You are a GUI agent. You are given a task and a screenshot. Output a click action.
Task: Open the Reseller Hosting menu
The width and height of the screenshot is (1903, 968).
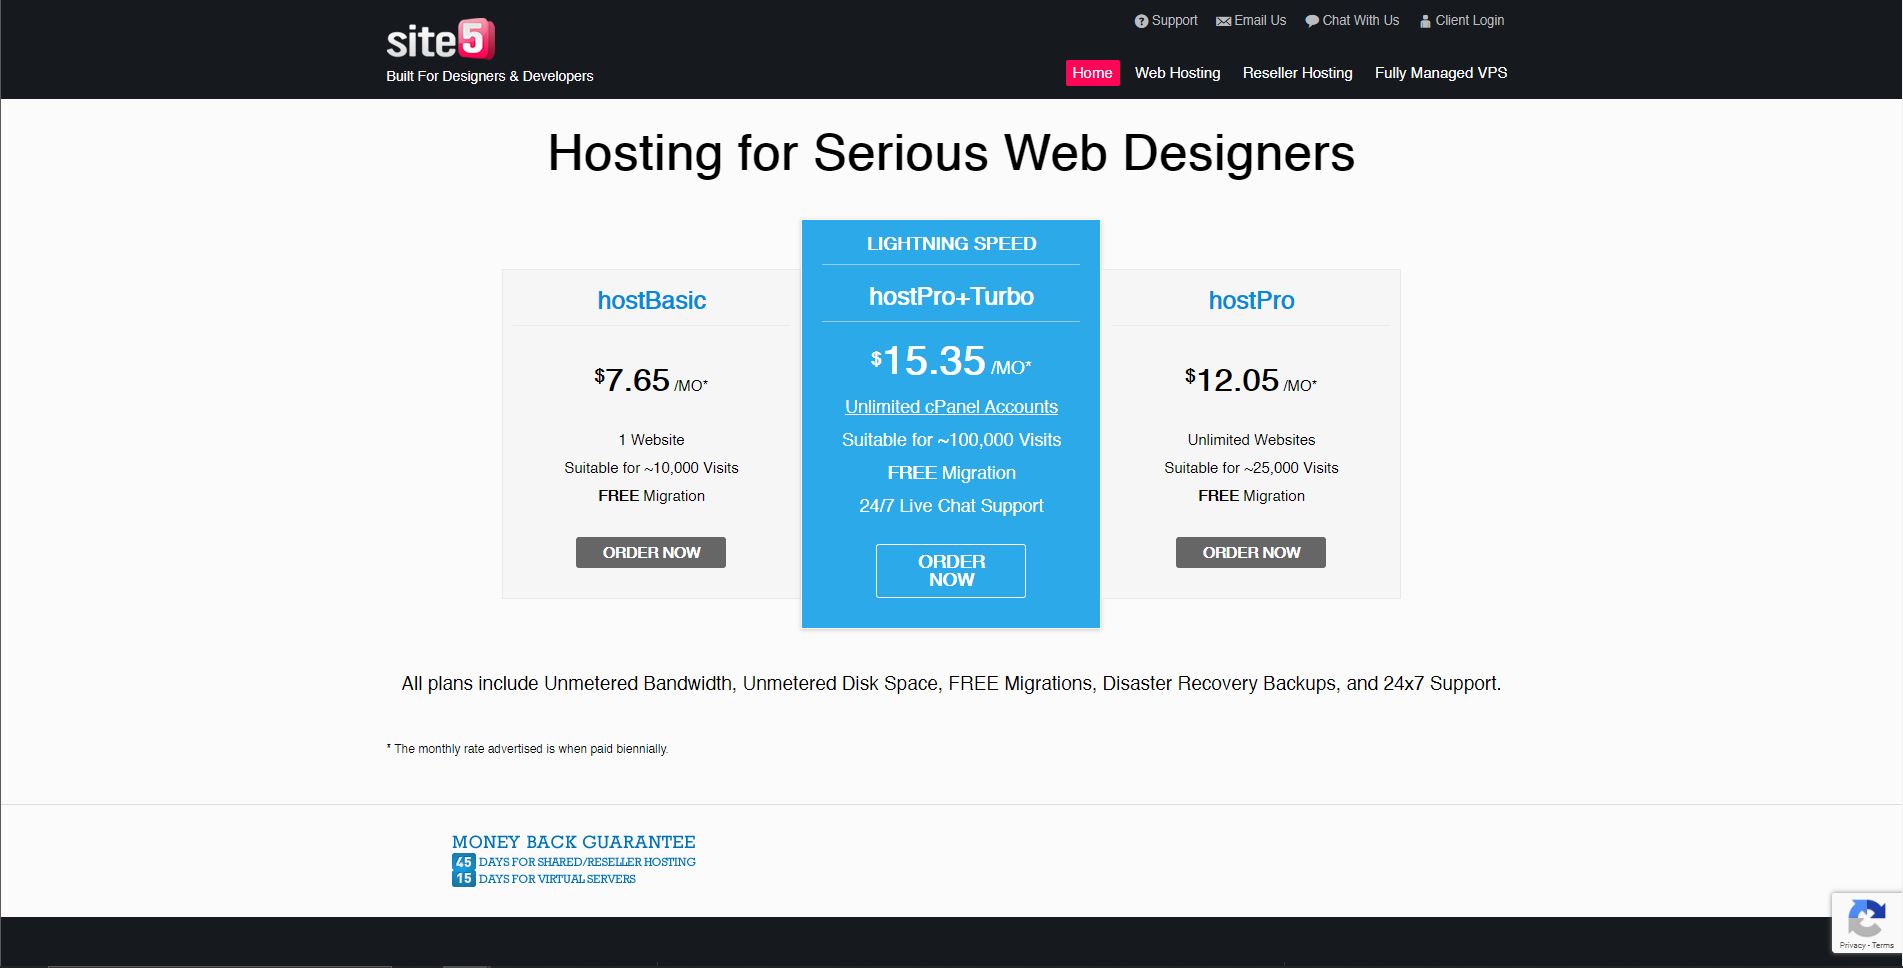click(x=1297, y=73)
